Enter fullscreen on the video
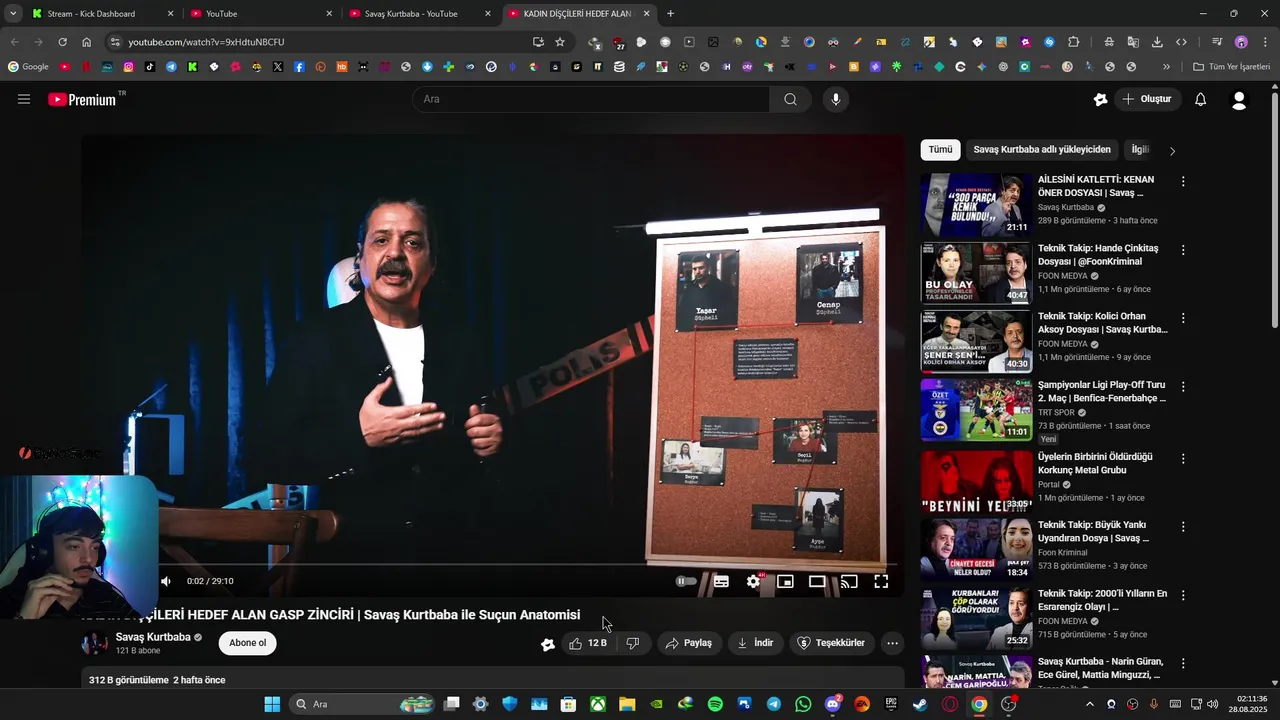This screenshot has width=1280, height=720. 881,581
